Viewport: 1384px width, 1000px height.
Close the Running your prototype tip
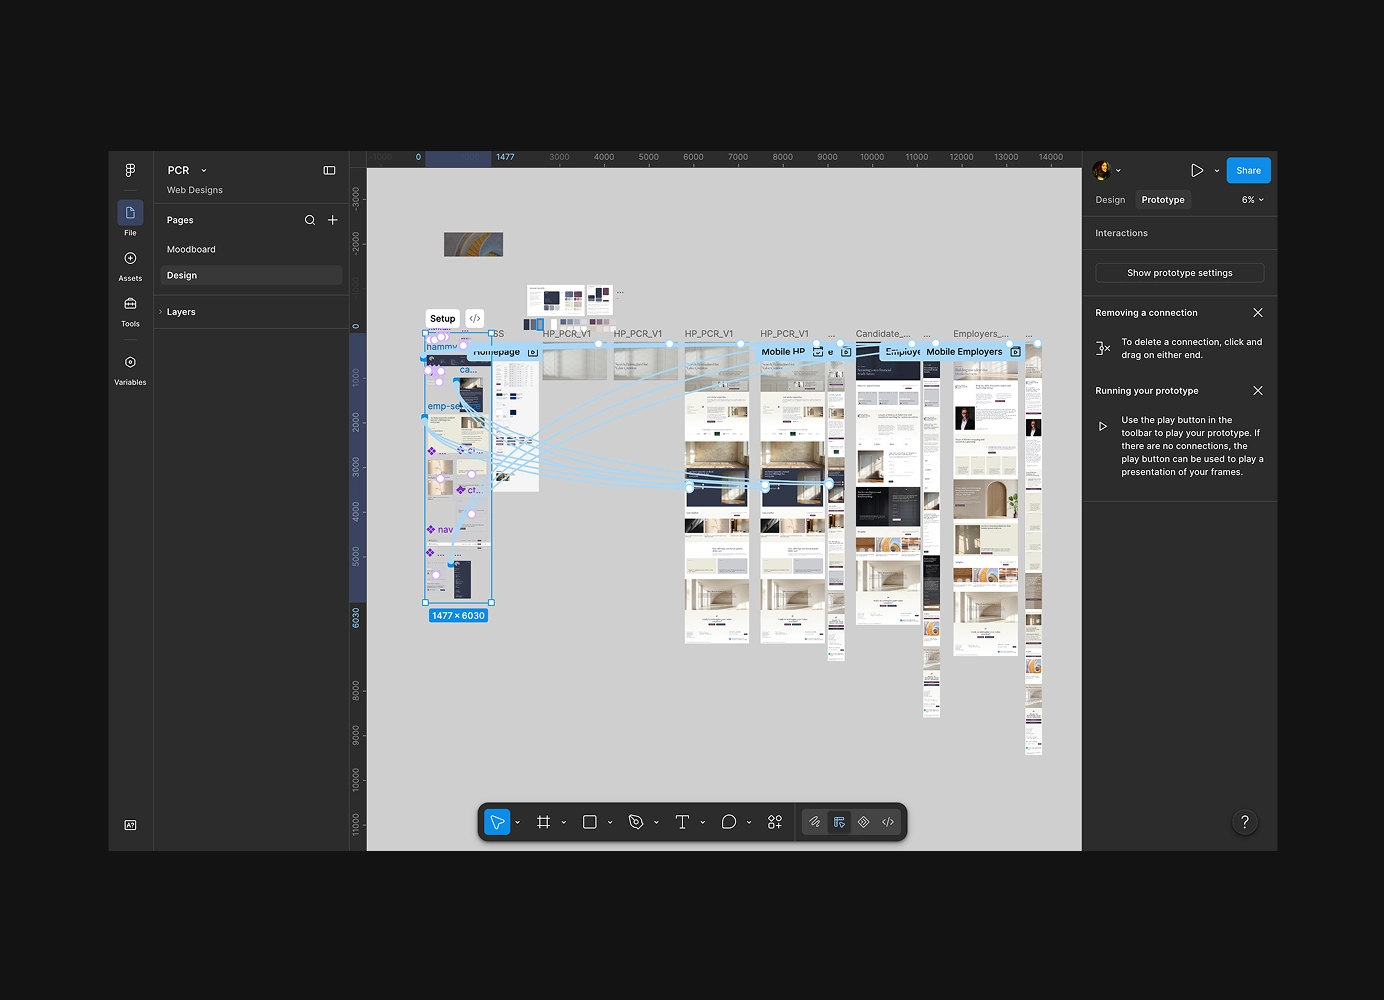click(x=1258, y=391)
